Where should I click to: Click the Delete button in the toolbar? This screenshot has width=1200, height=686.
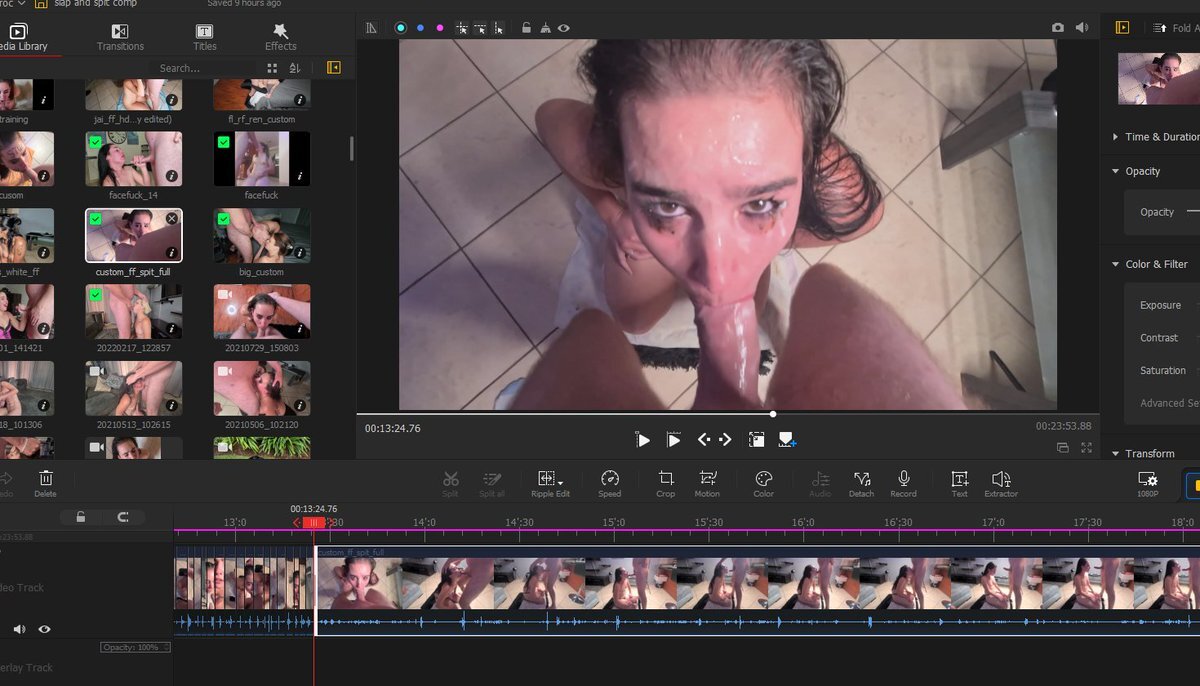(x=46, y=481)
